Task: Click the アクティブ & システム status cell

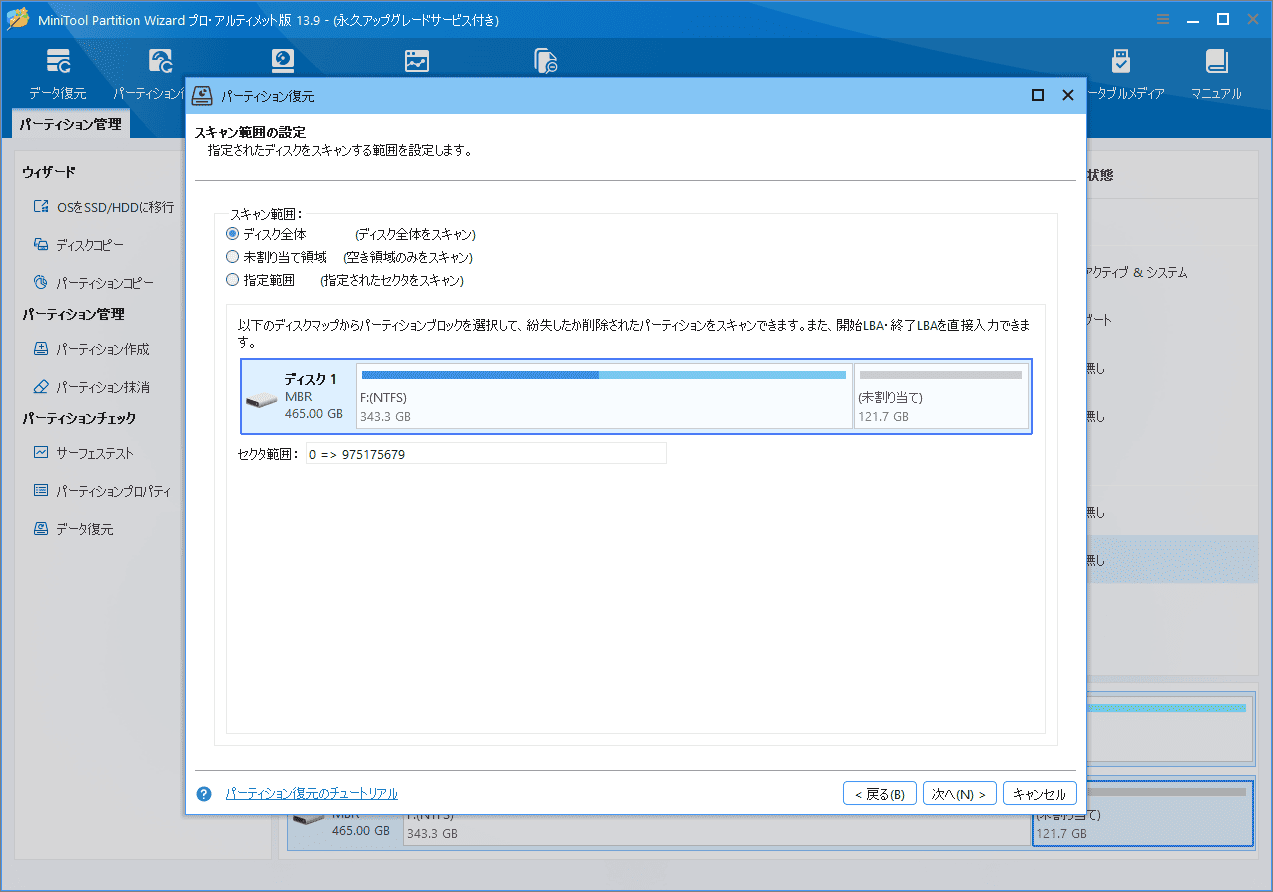Action: coord(1137,272)
